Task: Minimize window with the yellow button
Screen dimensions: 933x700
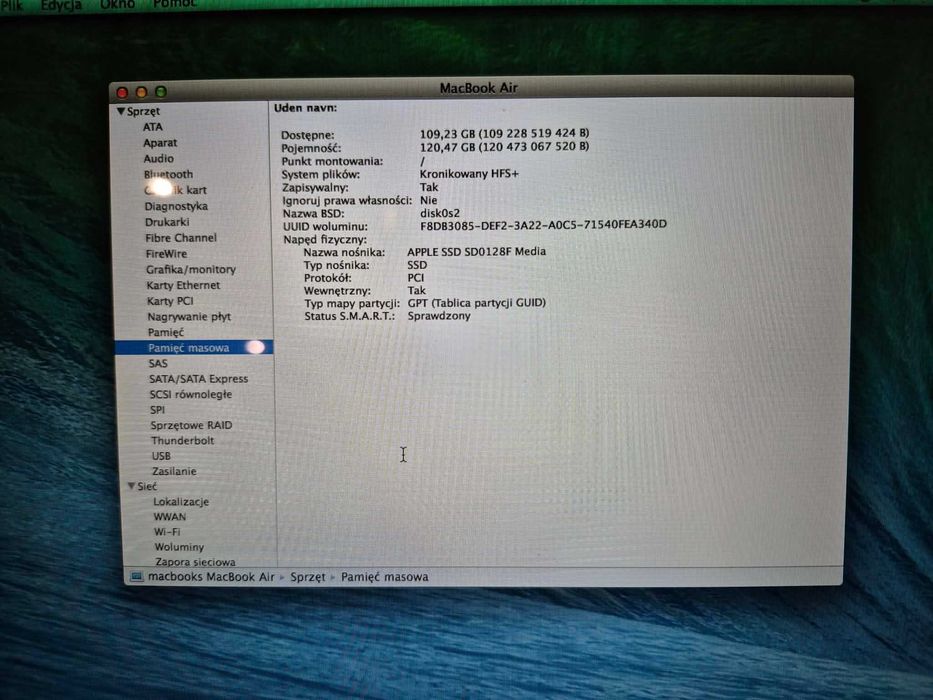Action: pyautogui.click(x=142, y=92)
